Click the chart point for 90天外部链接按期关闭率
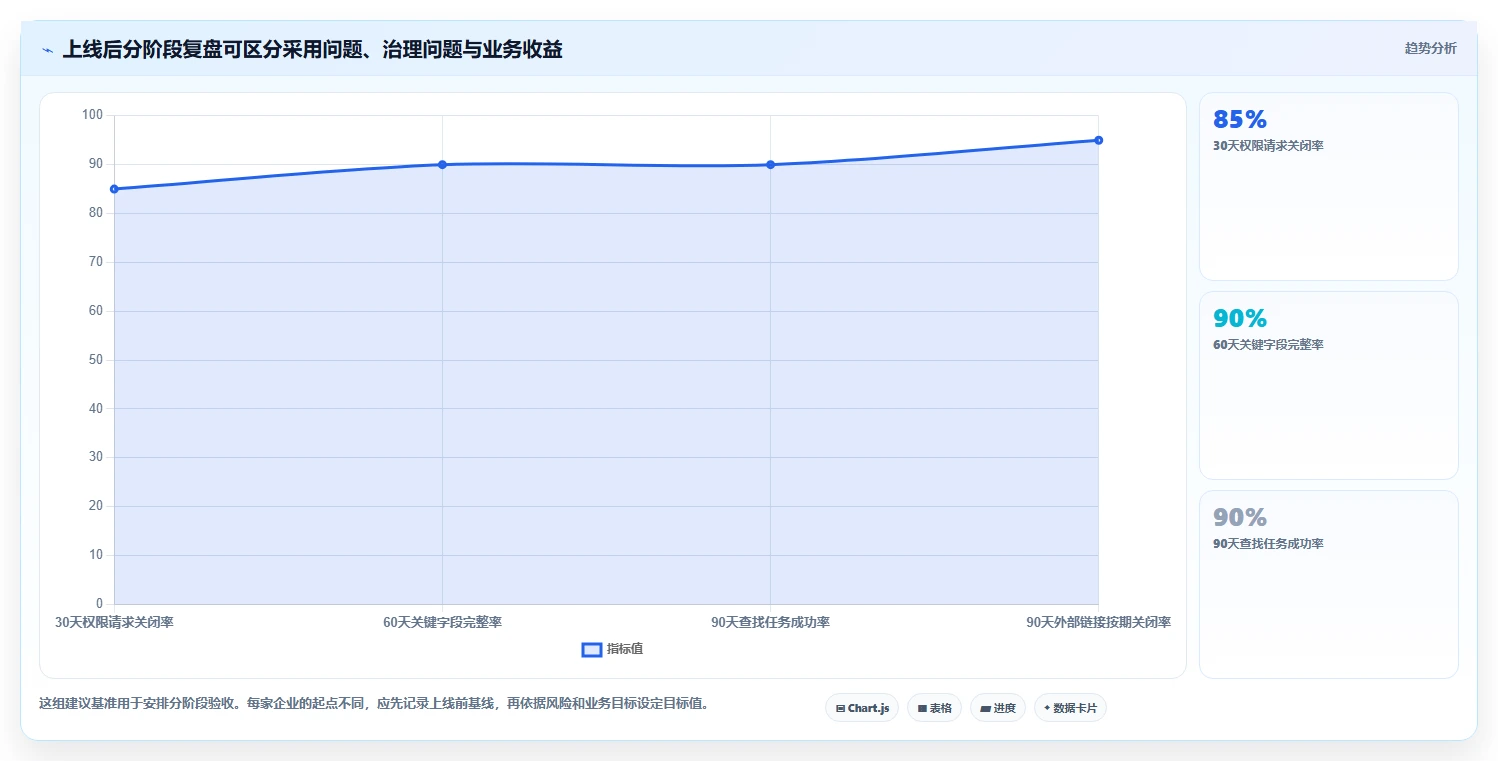Viewport: 1498px width, 761px height. coord(1098,140)
